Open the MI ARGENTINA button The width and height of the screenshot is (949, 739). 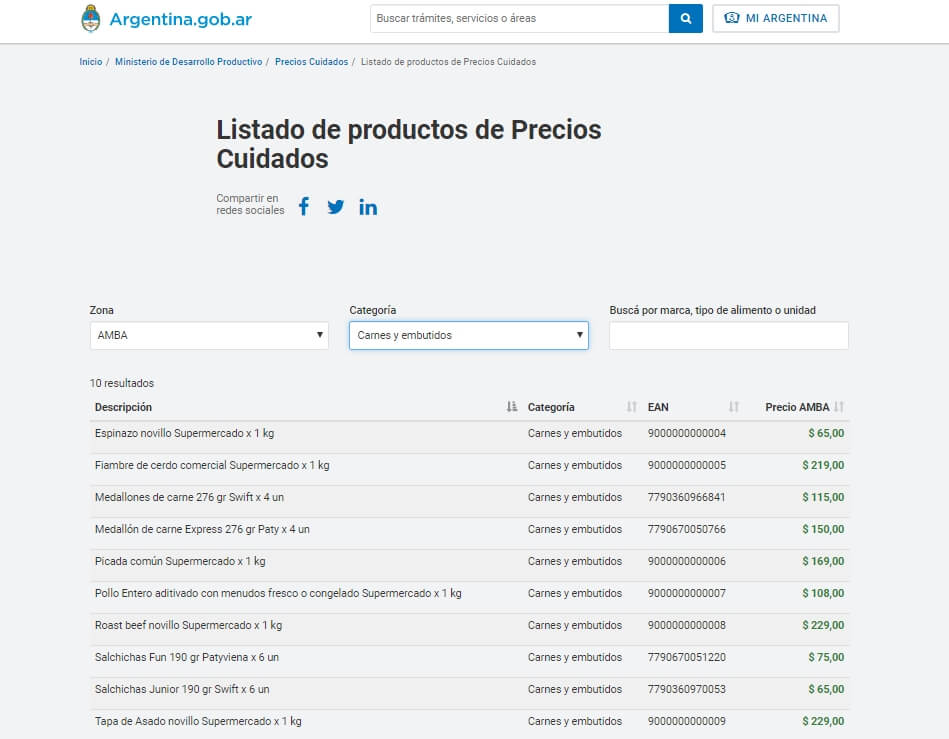pos(775,19)
